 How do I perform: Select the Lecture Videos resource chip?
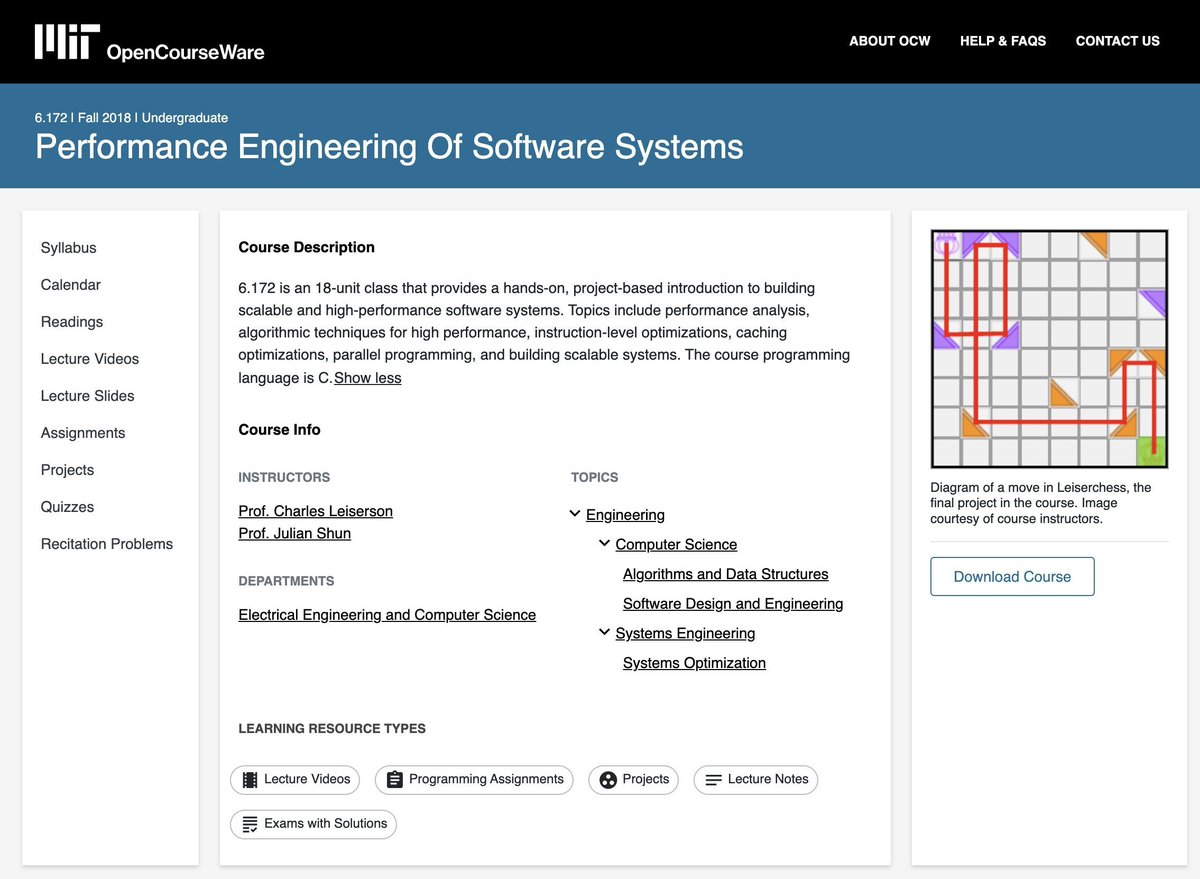(296, 780)
